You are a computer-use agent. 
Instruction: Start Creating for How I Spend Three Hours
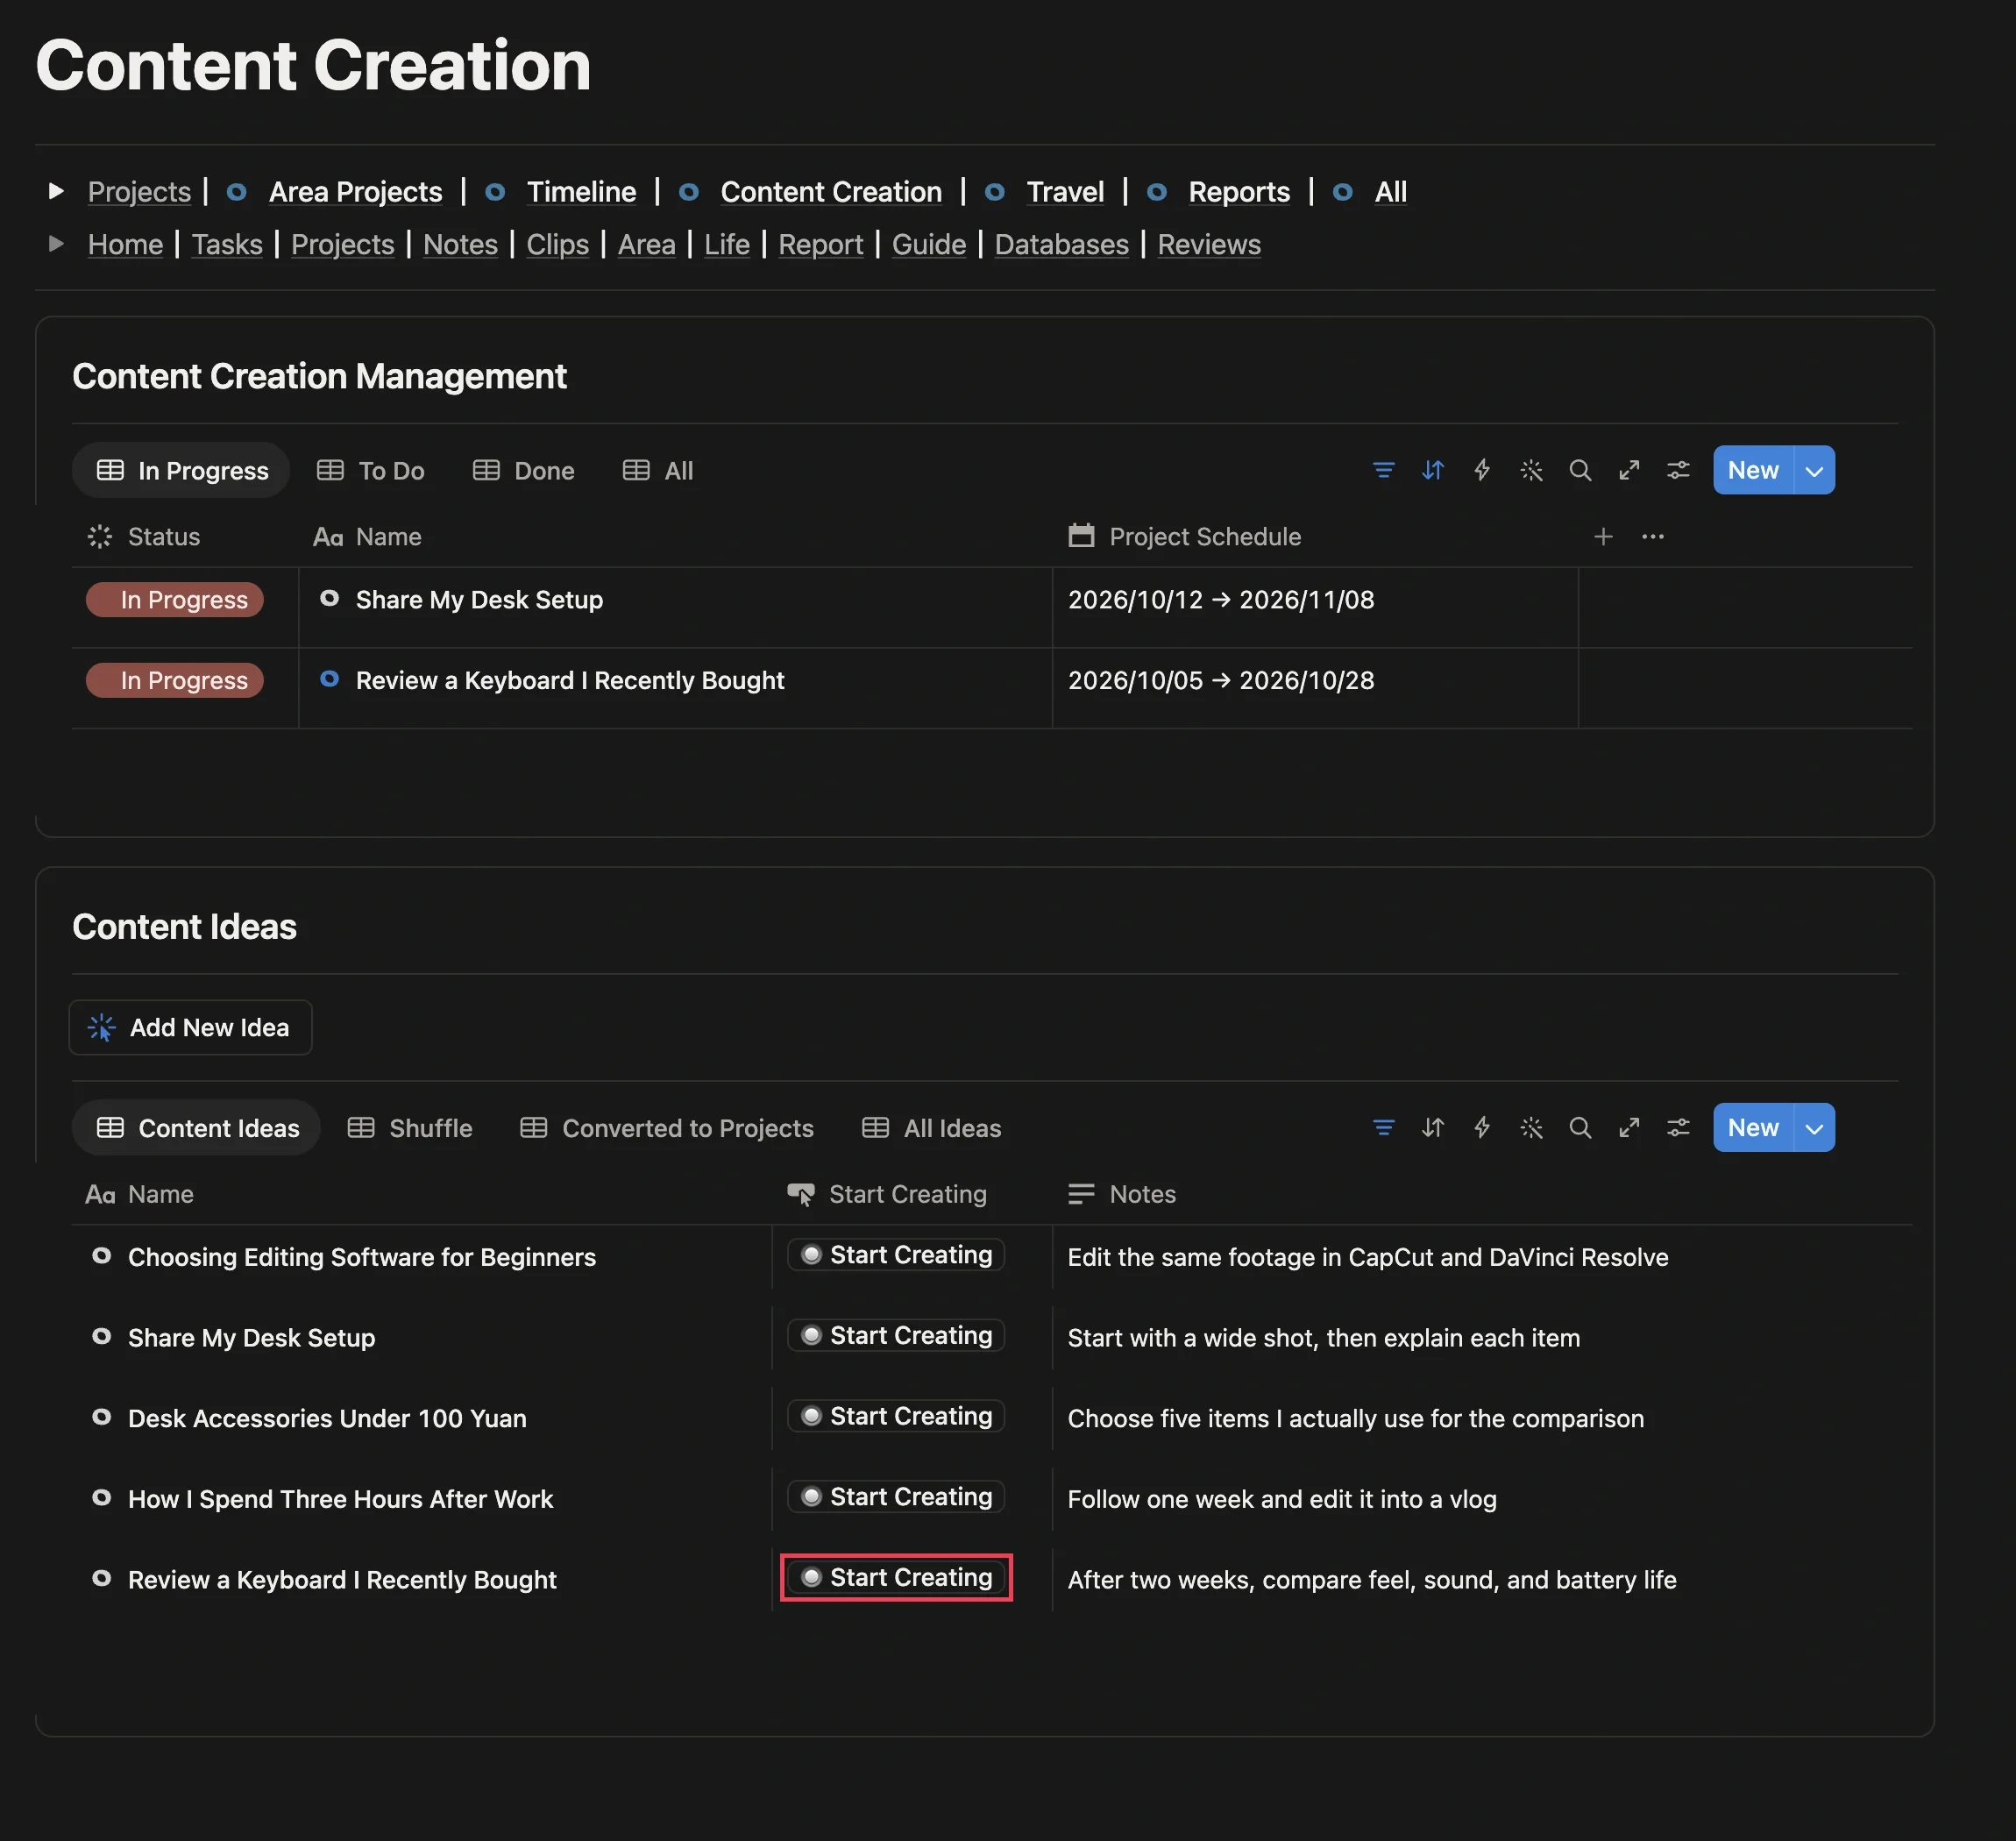[x=896, y=1497]
